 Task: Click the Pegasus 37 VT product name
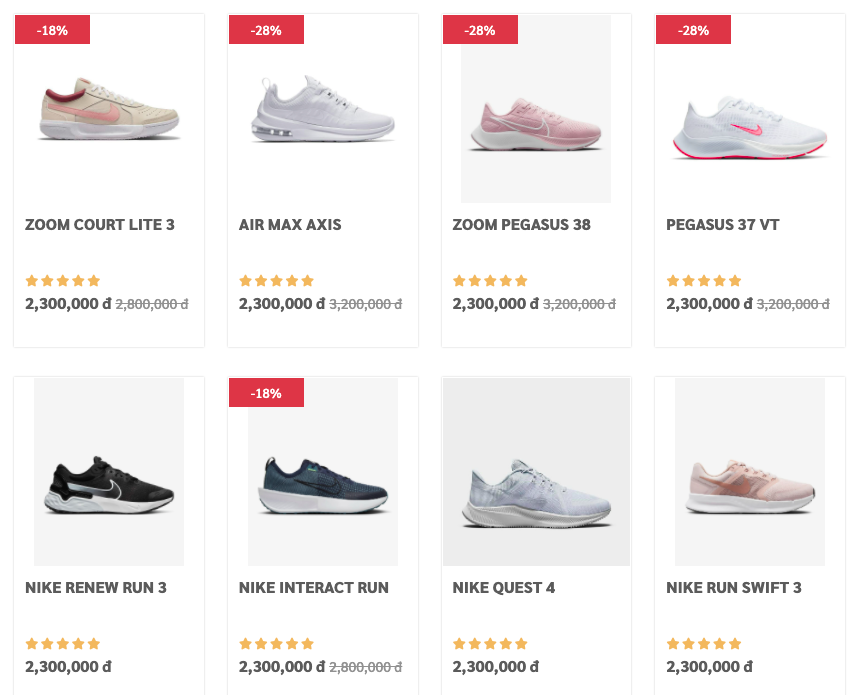click(x=722, y=225)
